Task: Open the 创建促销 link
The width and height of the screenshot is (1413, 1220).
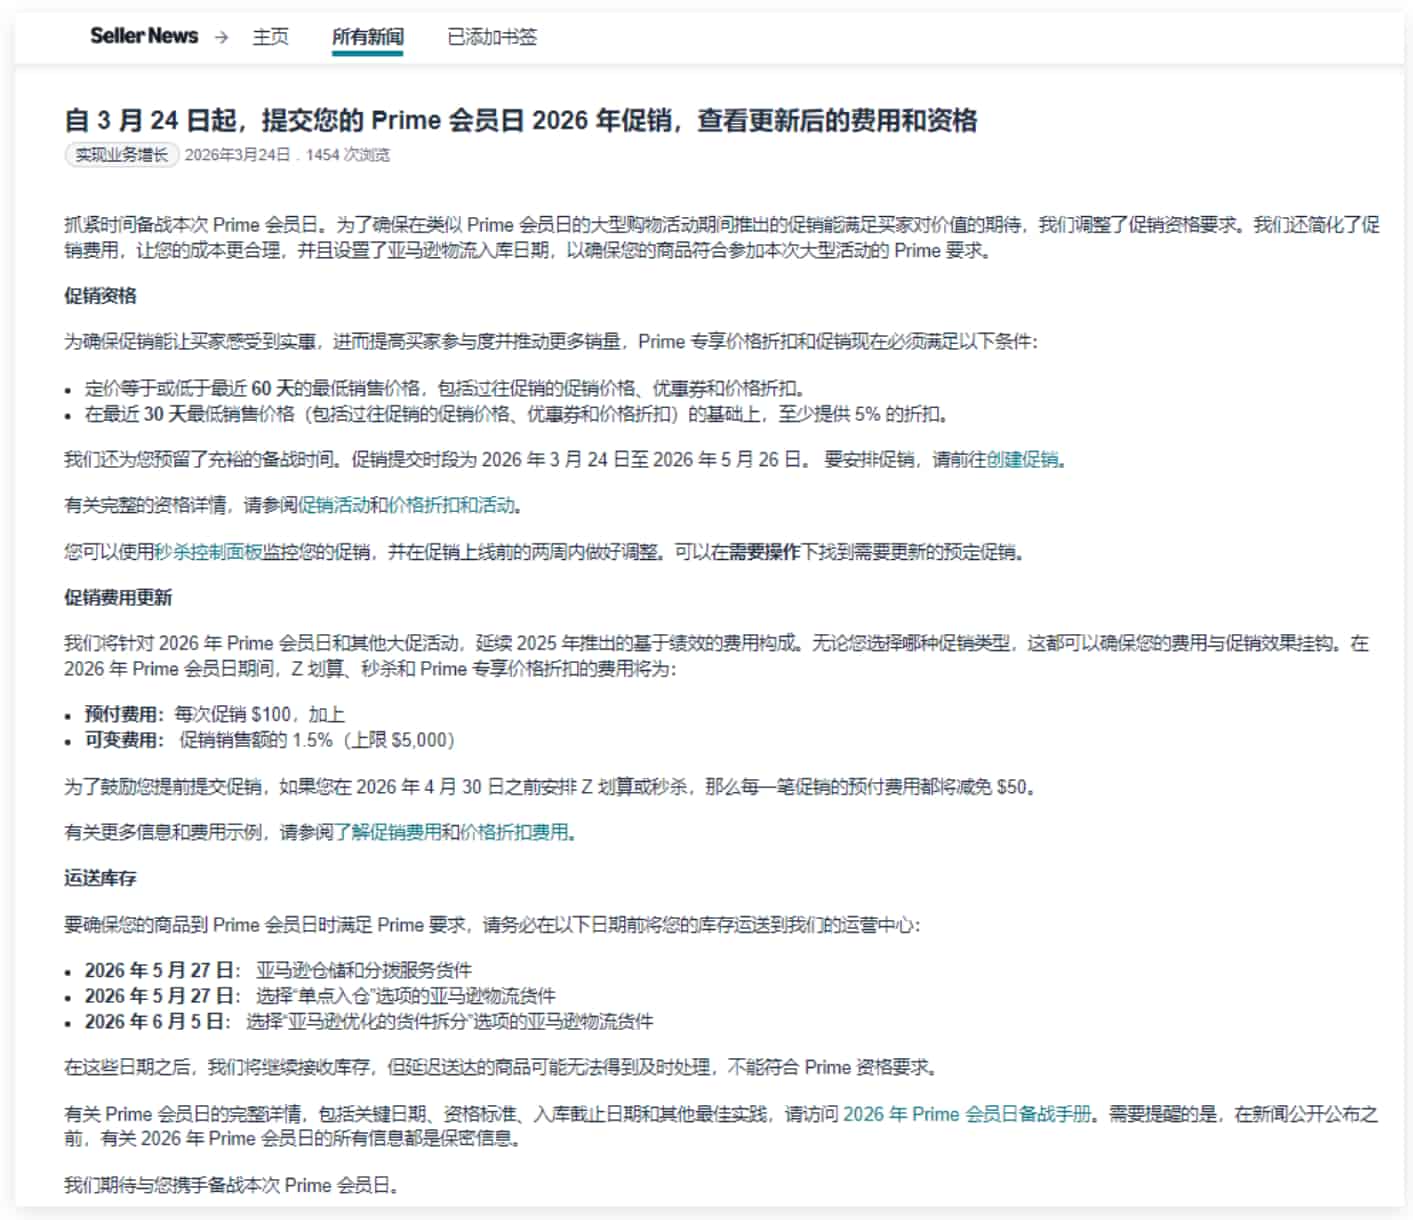Action: point(1022,462)
